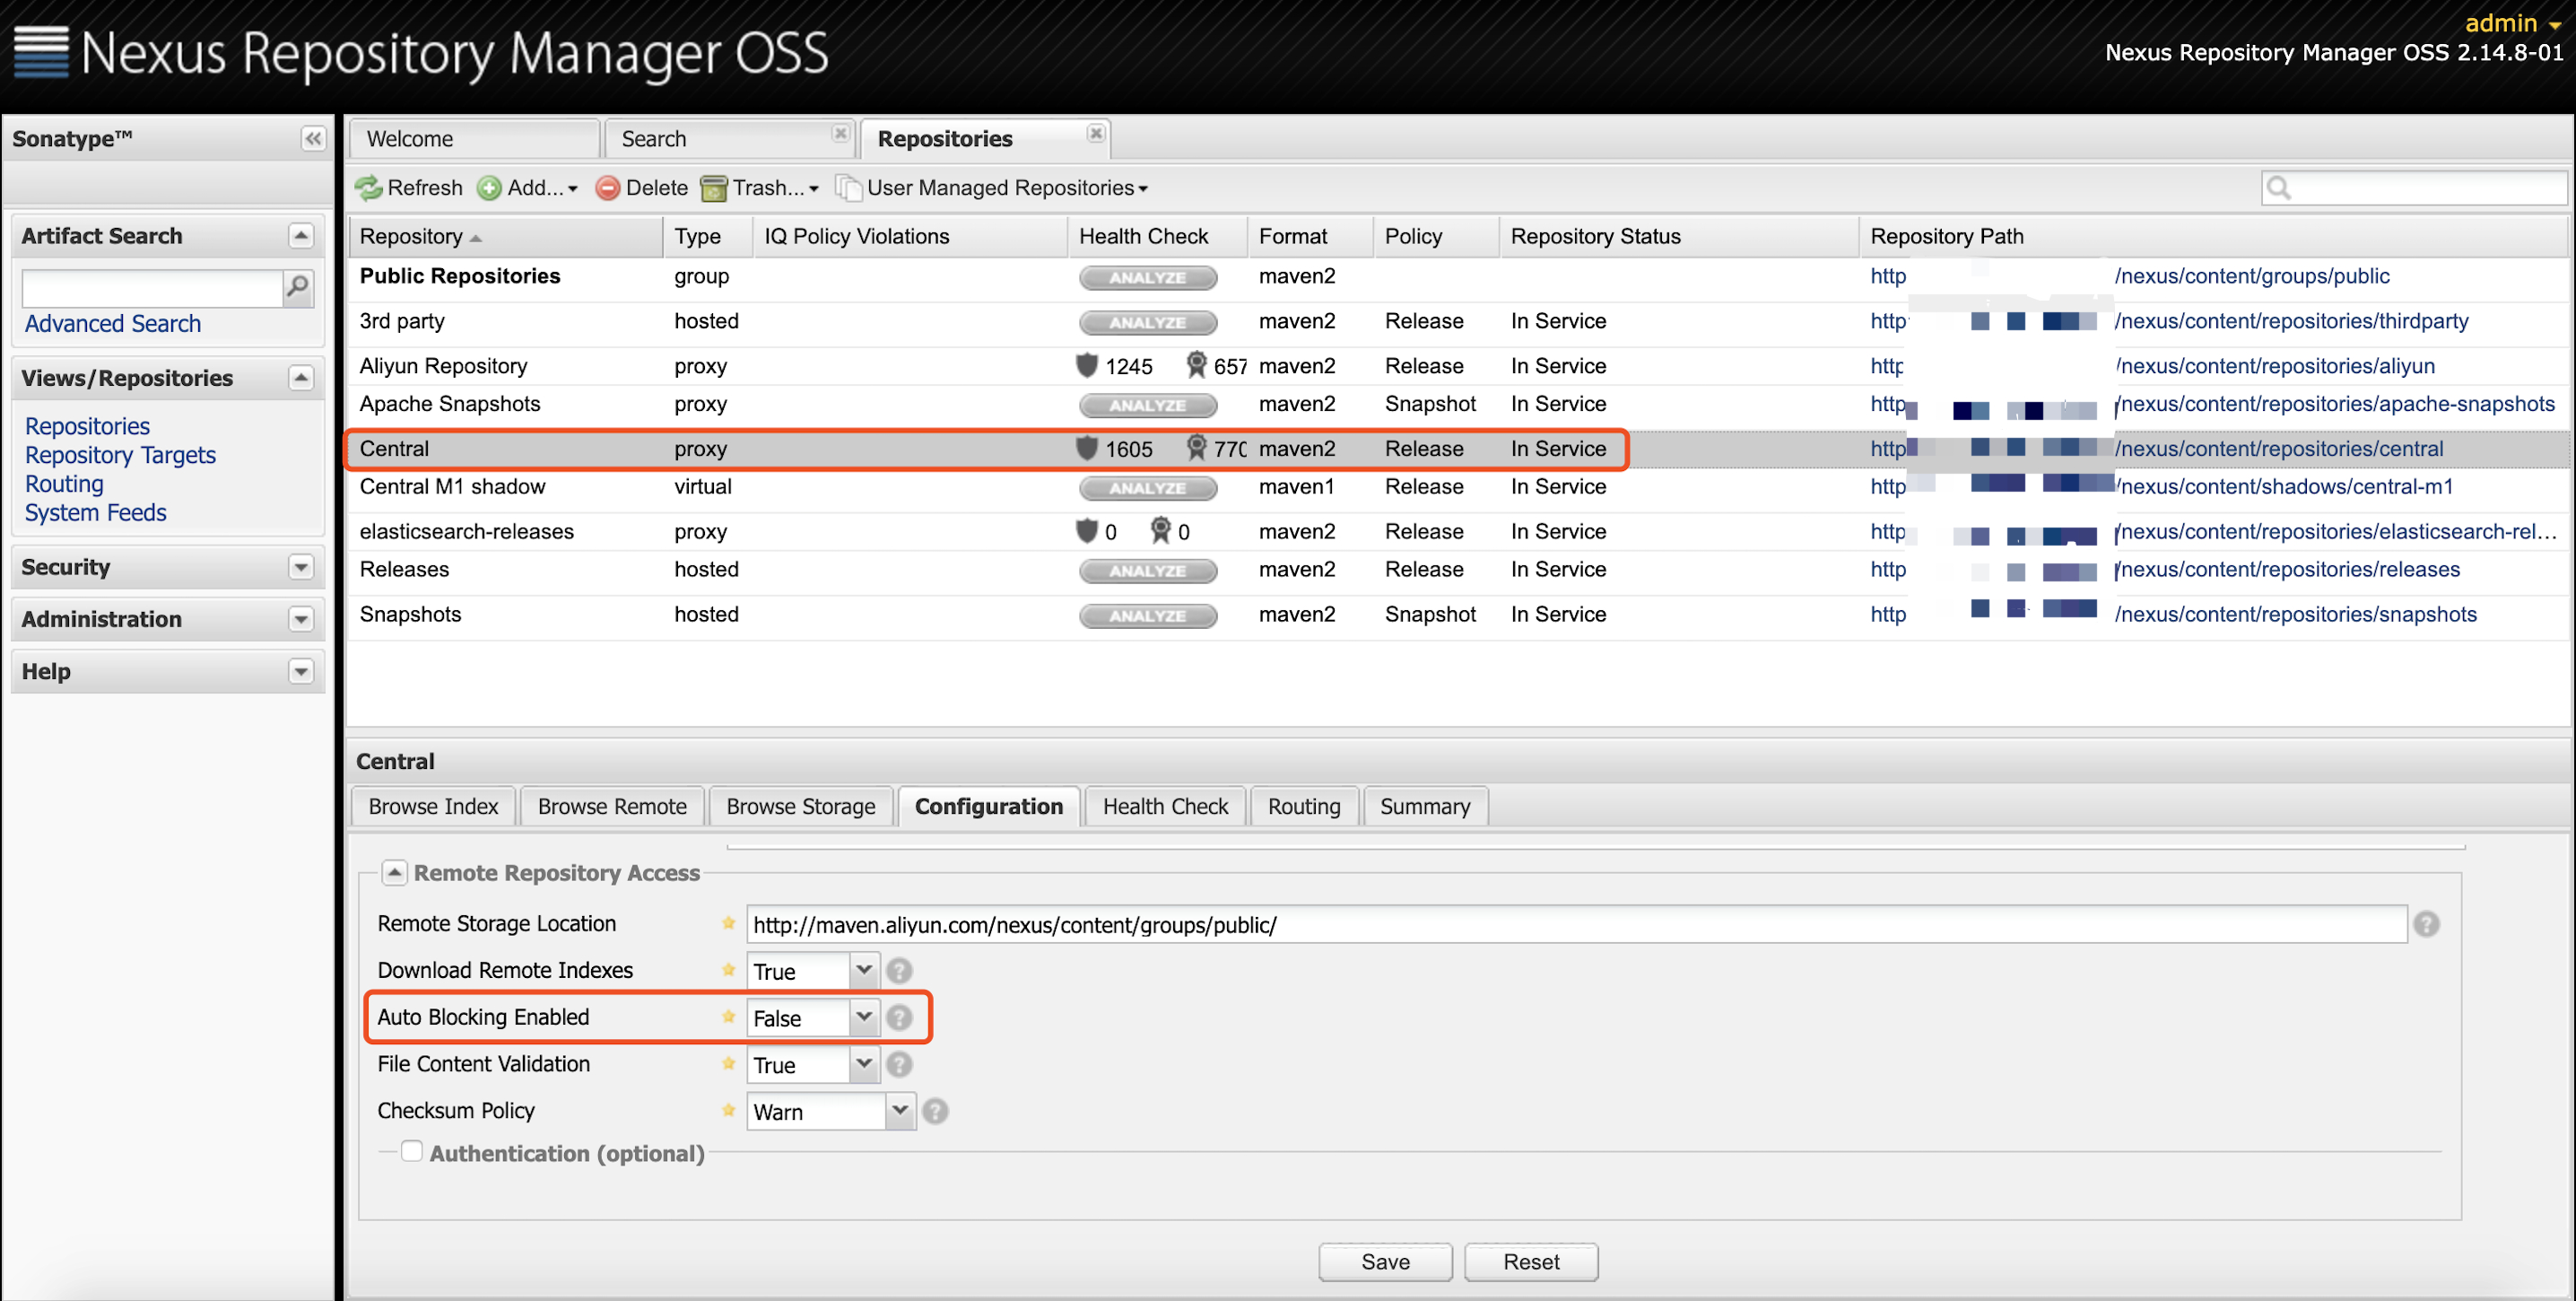Enable the Authentication (optional) checkbox
Viewport: 2576px width, 1301px height.
(x=411, y=1151)
